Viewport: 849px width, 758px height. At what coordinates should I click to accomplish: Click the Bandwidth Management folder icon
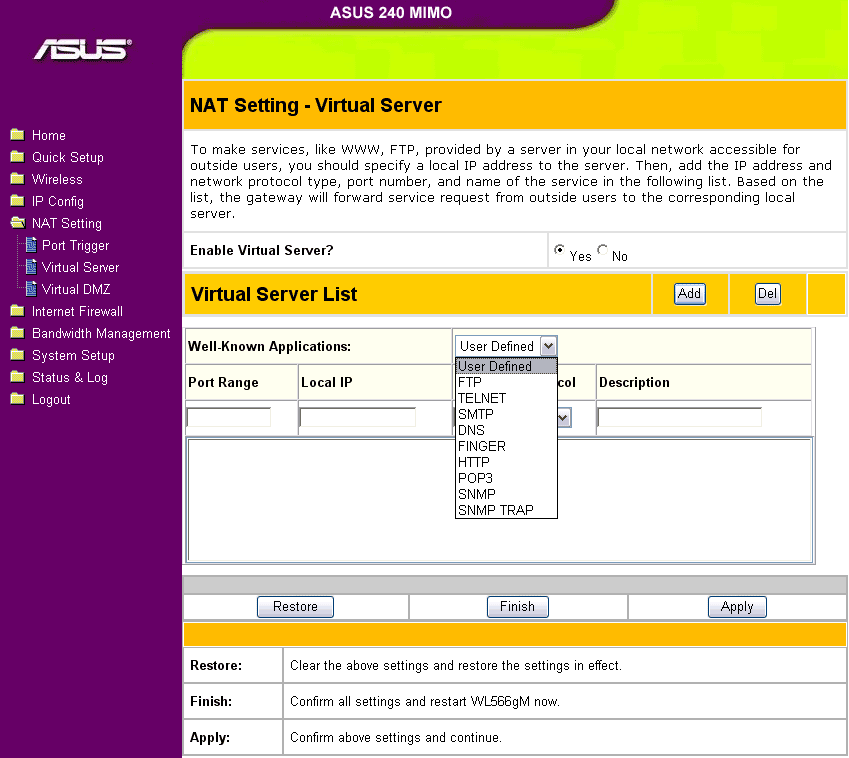(x=17, y=332)
